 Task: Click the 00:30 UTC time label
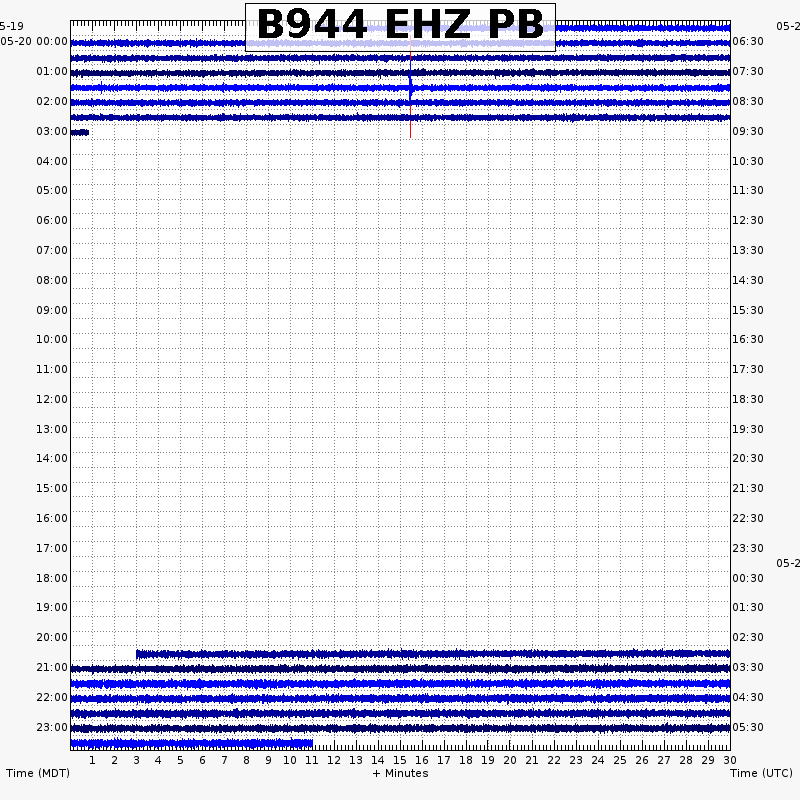pyautogui.click(x=748, y=578)
